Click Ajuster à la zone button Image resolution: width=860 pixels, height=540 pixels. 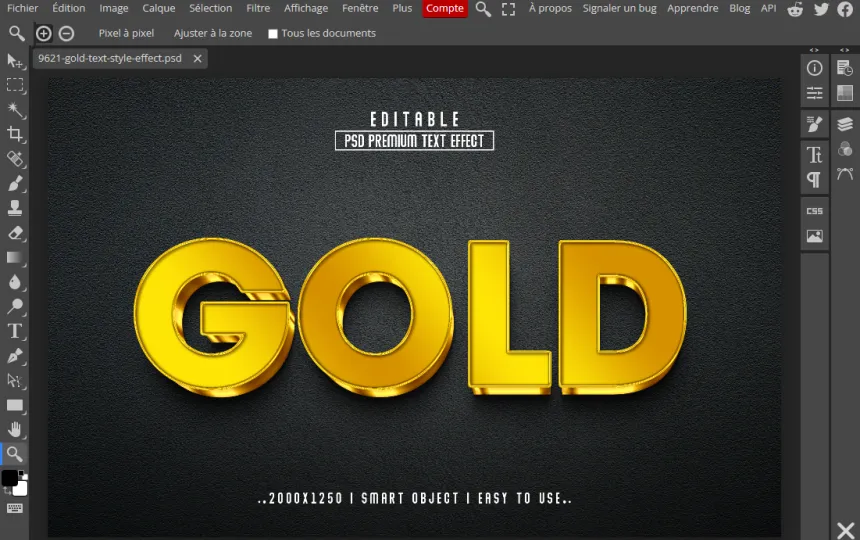pyautogui.click(x=213, y=33)
